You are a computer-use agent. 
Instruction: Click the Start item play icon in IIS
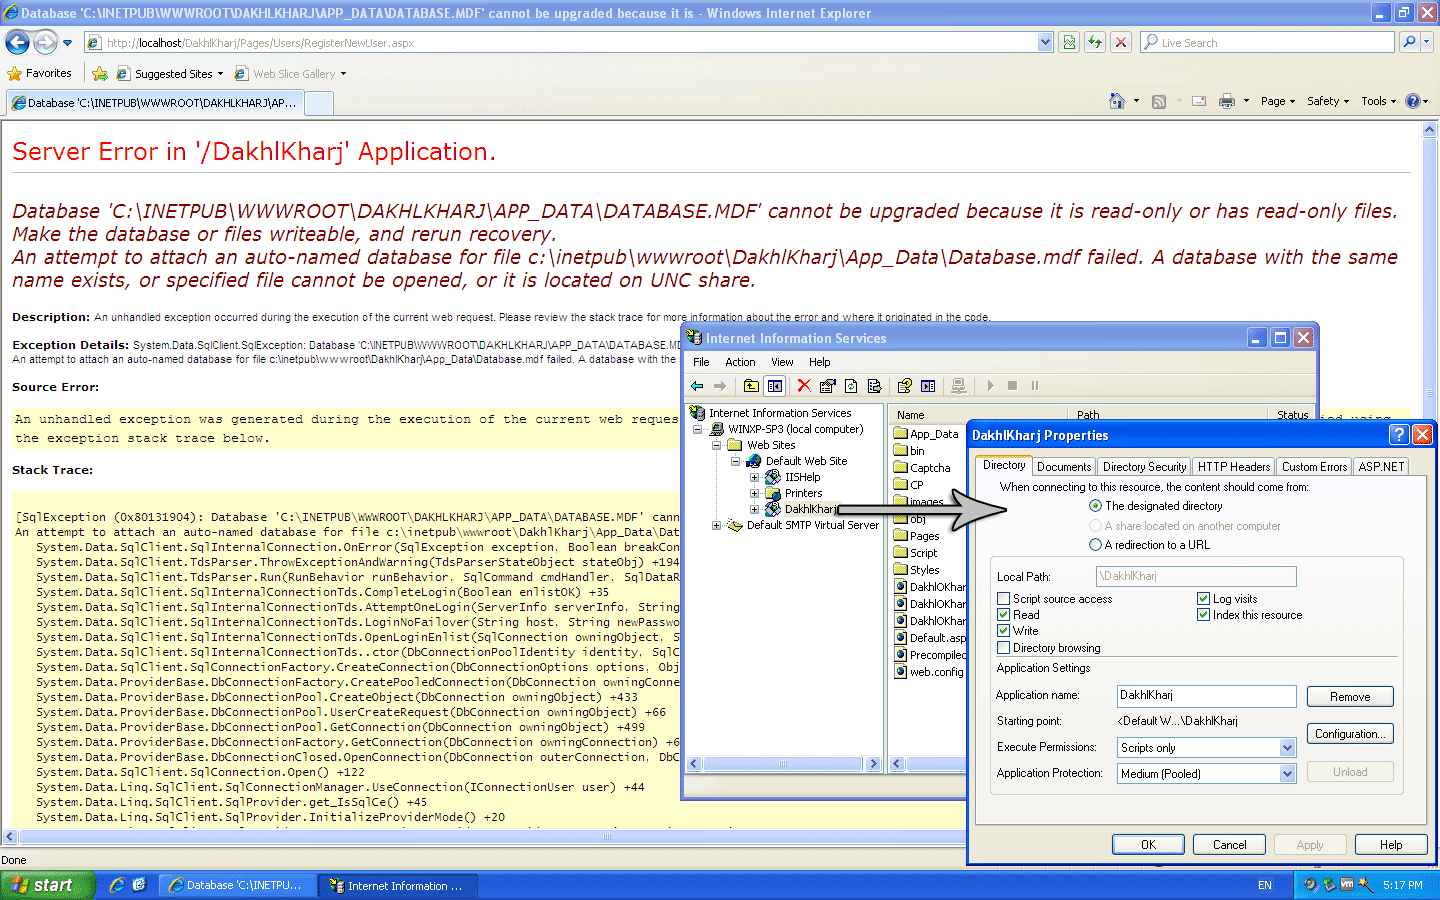click(990, 386)
